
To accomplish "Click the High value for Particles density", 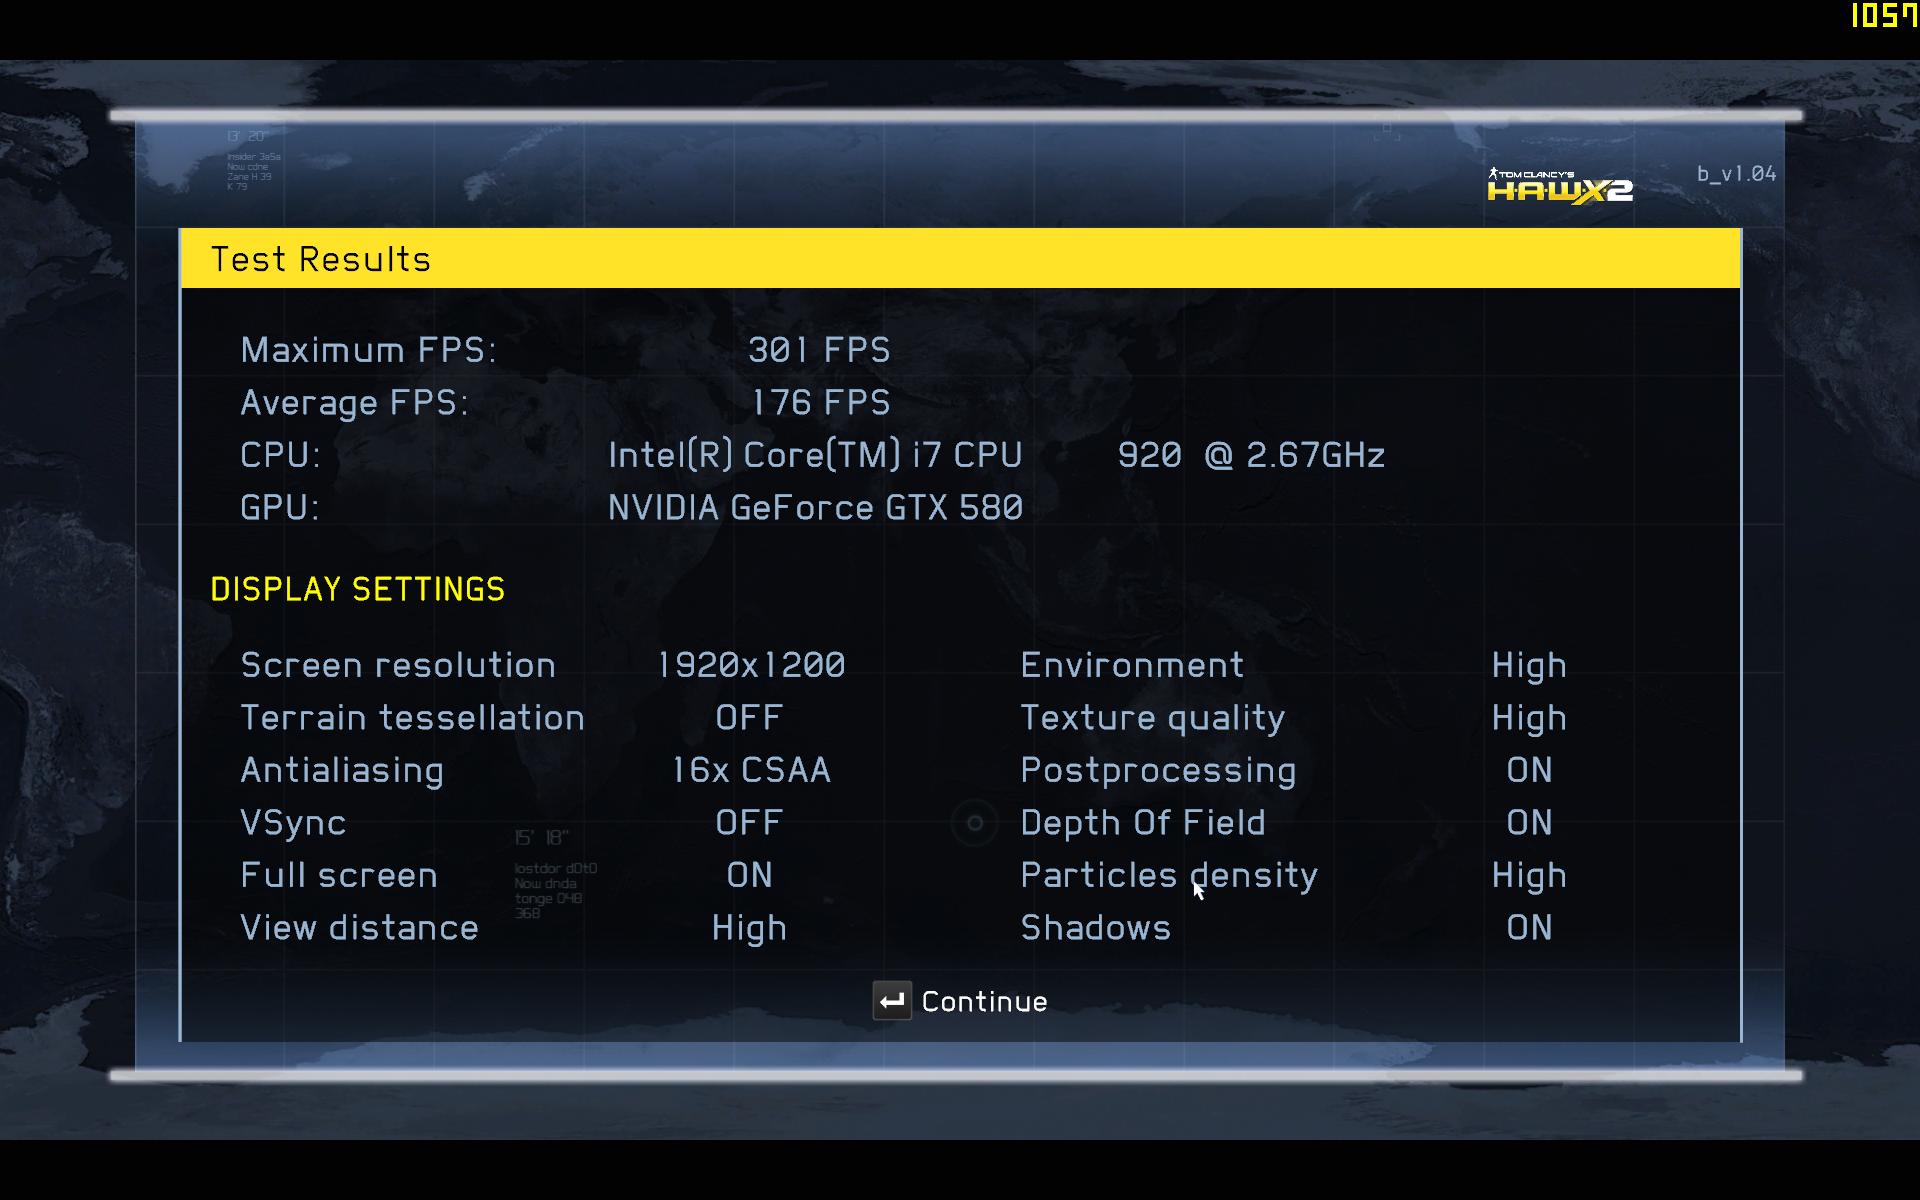I will click(x=1529, y=877).
